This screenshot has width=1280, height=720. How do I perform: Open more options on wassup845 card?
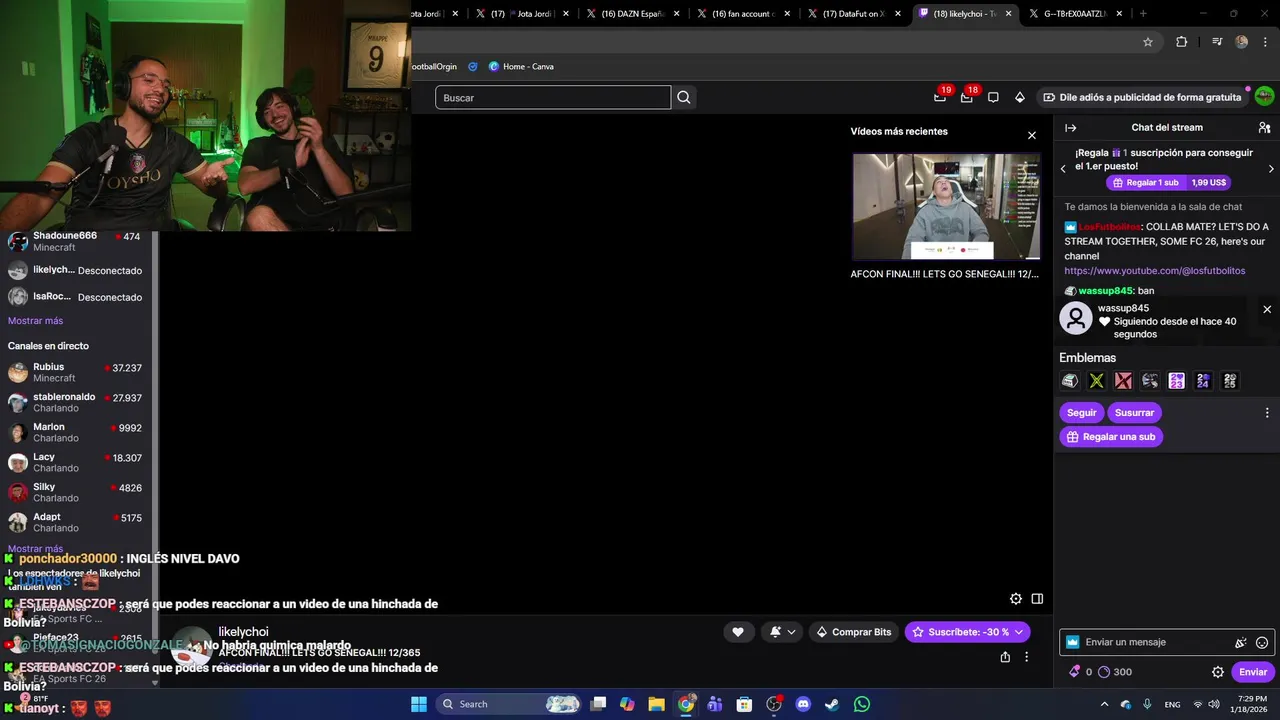point(1267,413)
